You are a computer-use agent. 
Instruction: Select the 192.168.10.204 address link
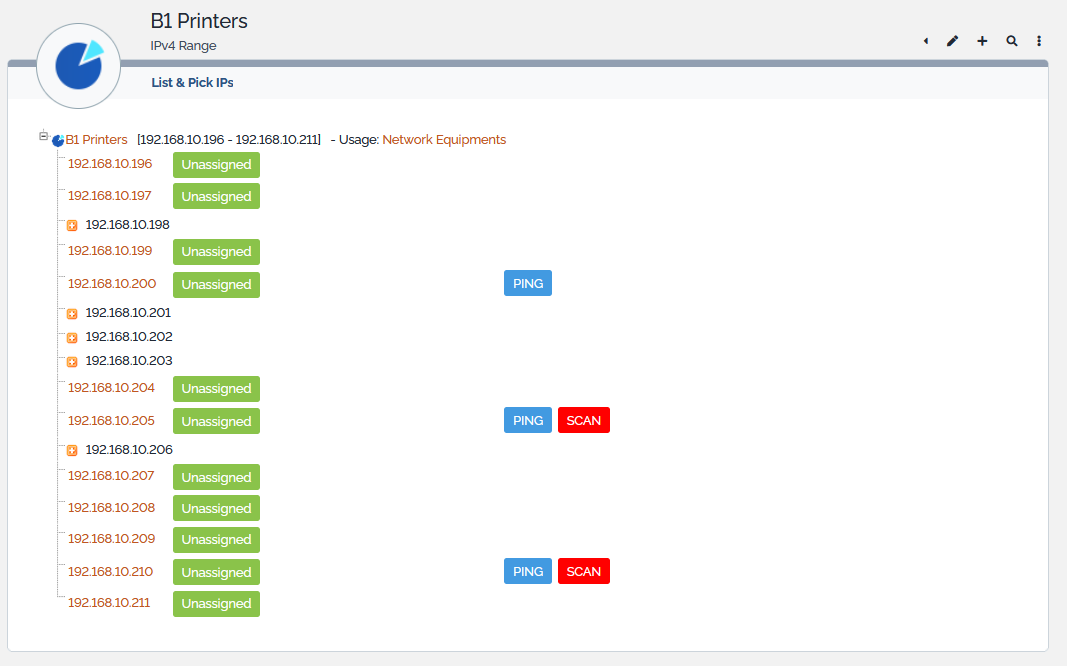(x=111, y=388)
